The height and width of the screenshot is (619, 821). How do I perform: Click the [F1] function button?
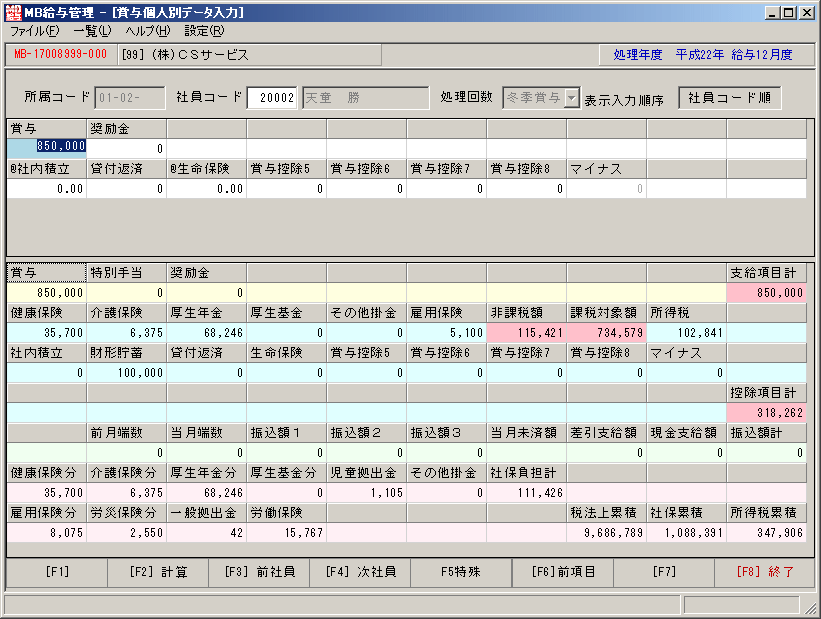click(x=57, y=572)
